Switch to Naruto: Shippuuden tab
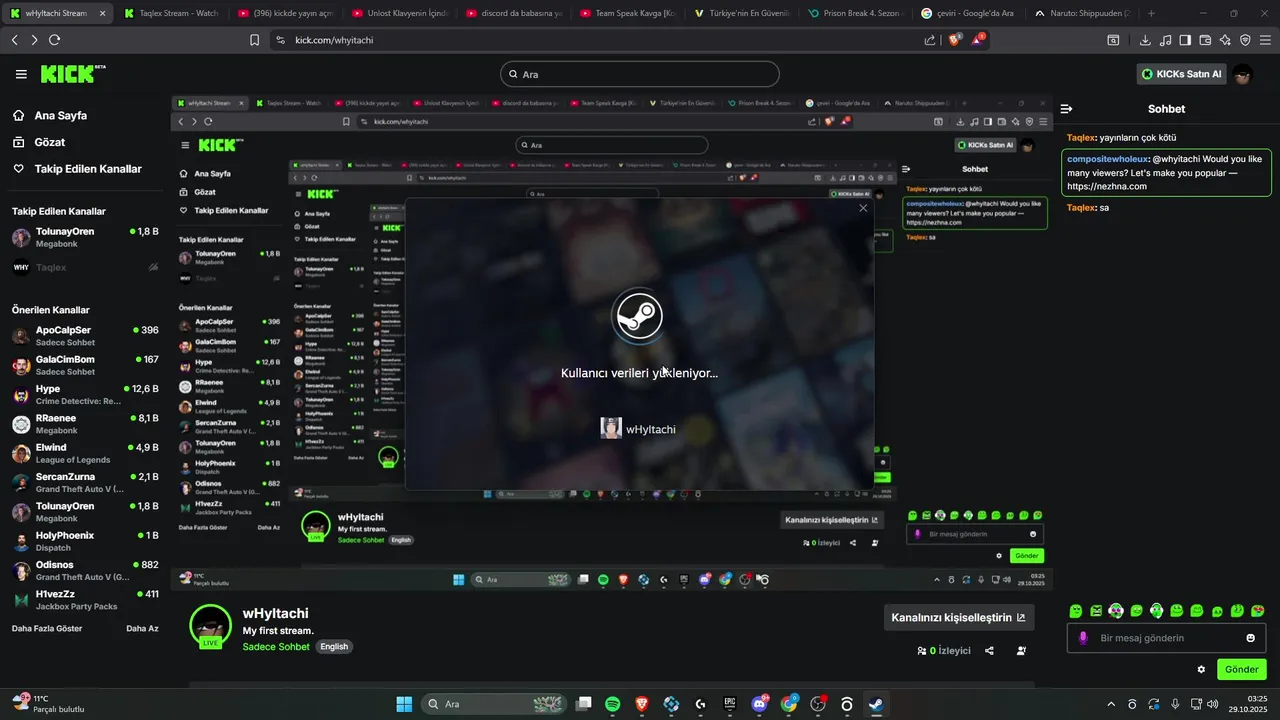Viewport: 1280px width, 720px height. point(1081,14)
